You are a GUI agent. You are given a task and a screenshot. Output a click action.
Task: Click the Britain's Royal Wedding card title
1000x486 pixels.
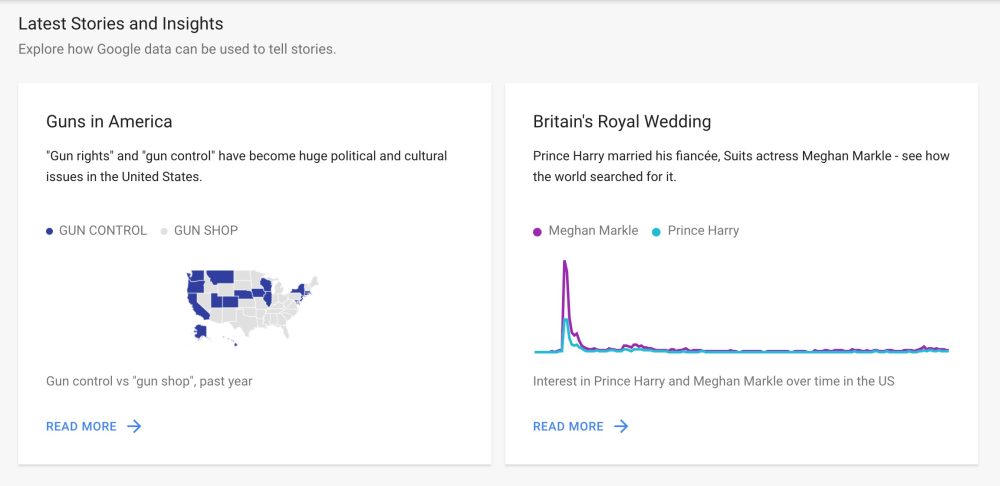[622, 122]
